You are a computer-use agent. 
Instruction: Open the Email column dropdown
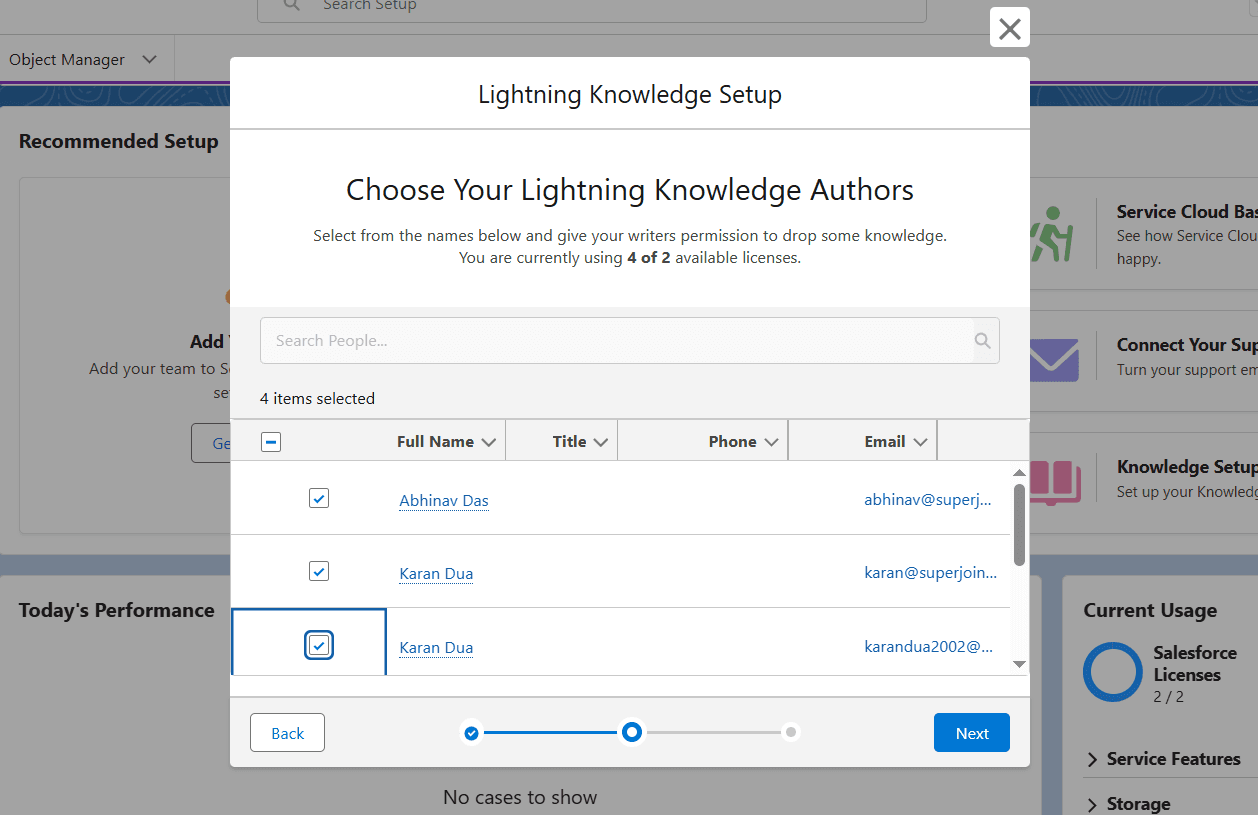click(x=920, y=442)
